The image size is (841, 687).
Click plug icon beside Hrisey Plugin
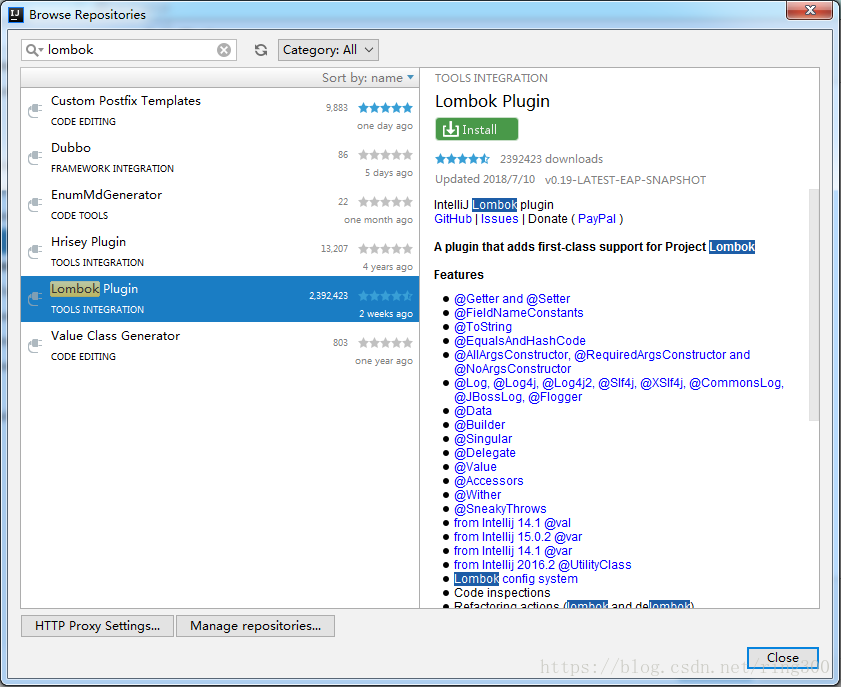click(x=35, y=252)
